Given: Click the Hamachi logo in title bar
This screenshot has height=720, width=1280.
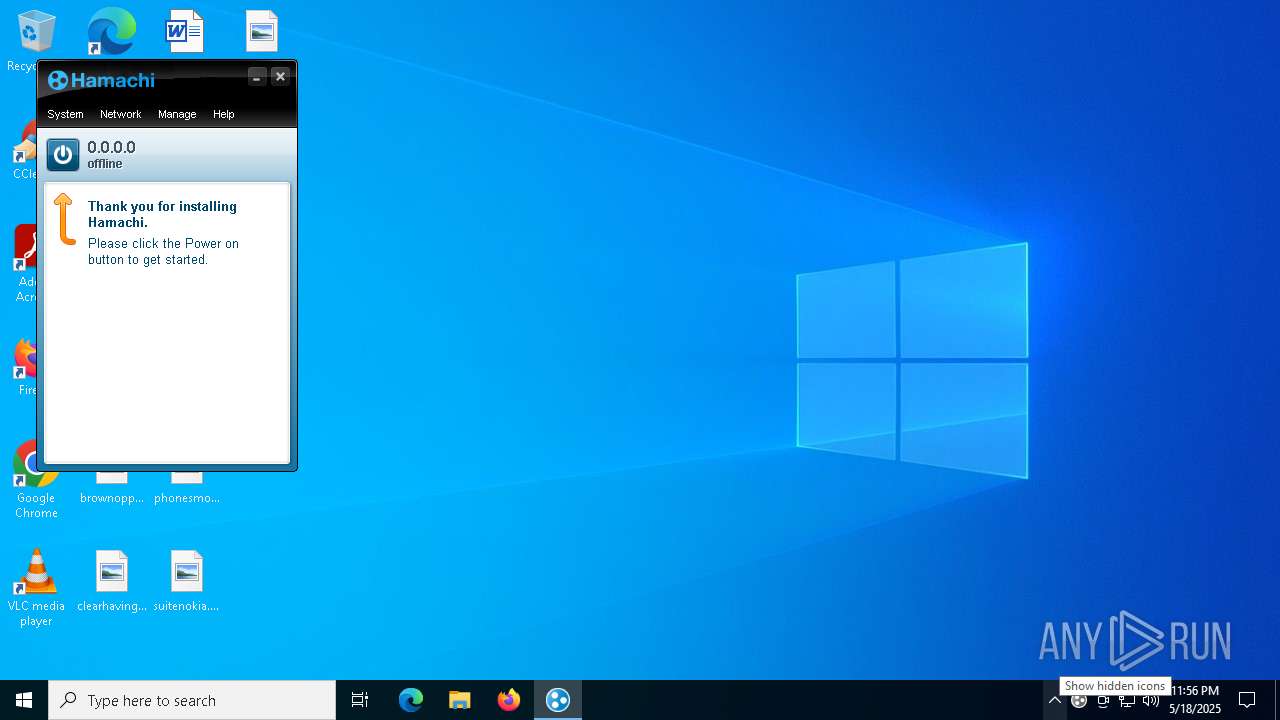Looking at the screenshot, I should click(x=101, y=80).
